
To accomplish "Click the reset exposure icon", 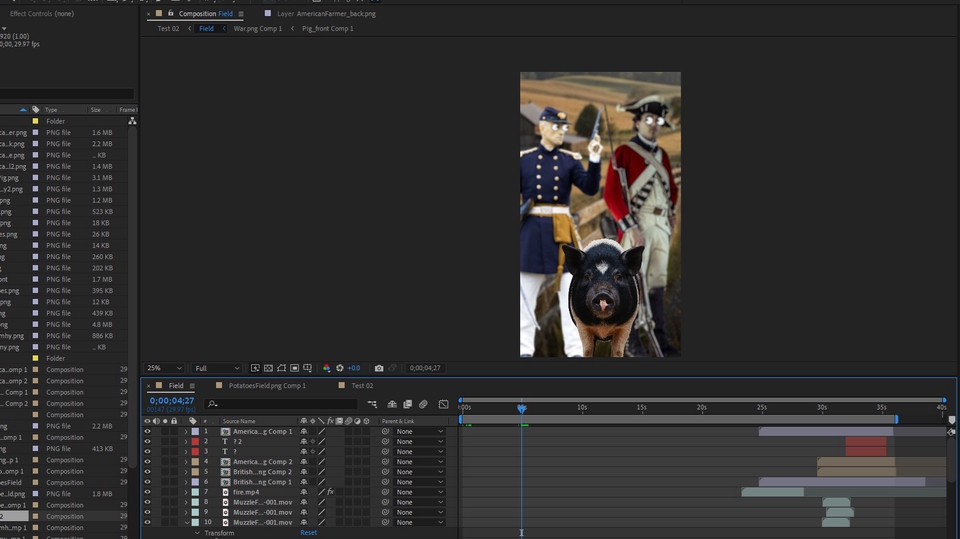I will pos(340,368).
